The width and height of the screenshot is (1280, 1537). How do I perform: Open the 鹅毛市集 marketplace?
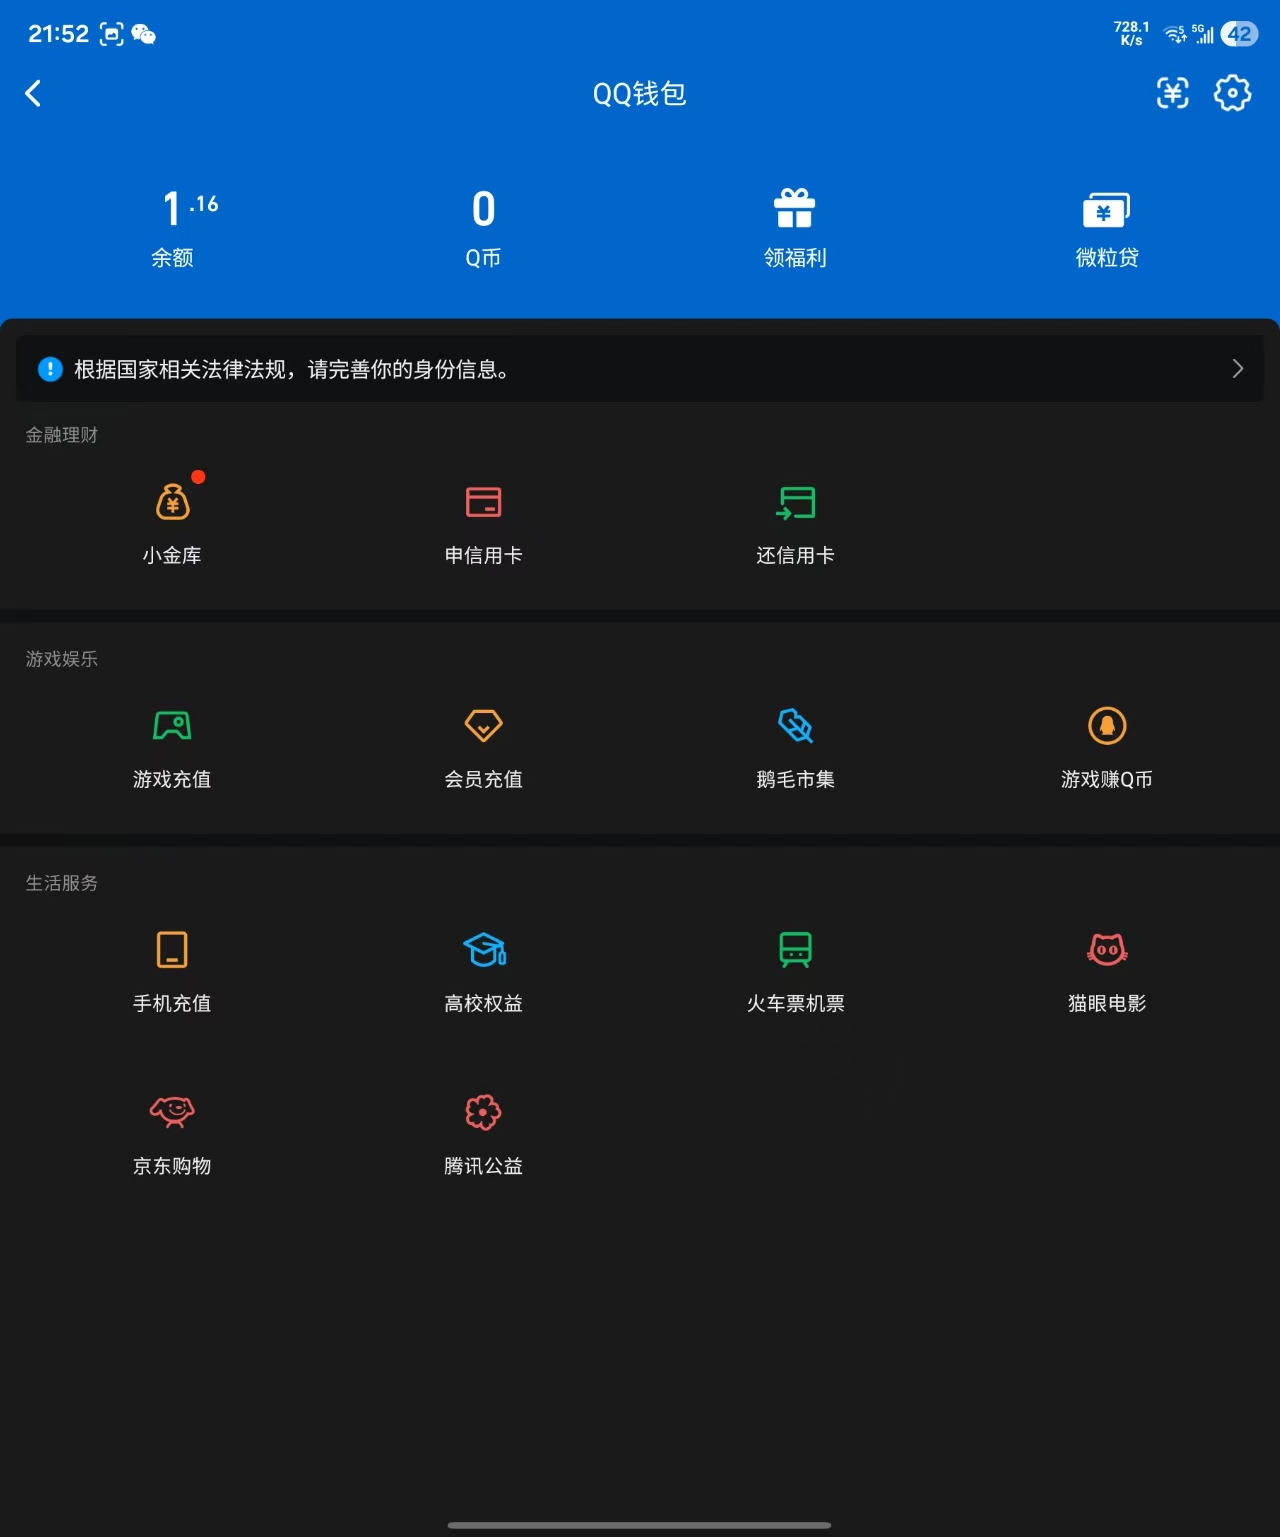(x=794, y=740)
